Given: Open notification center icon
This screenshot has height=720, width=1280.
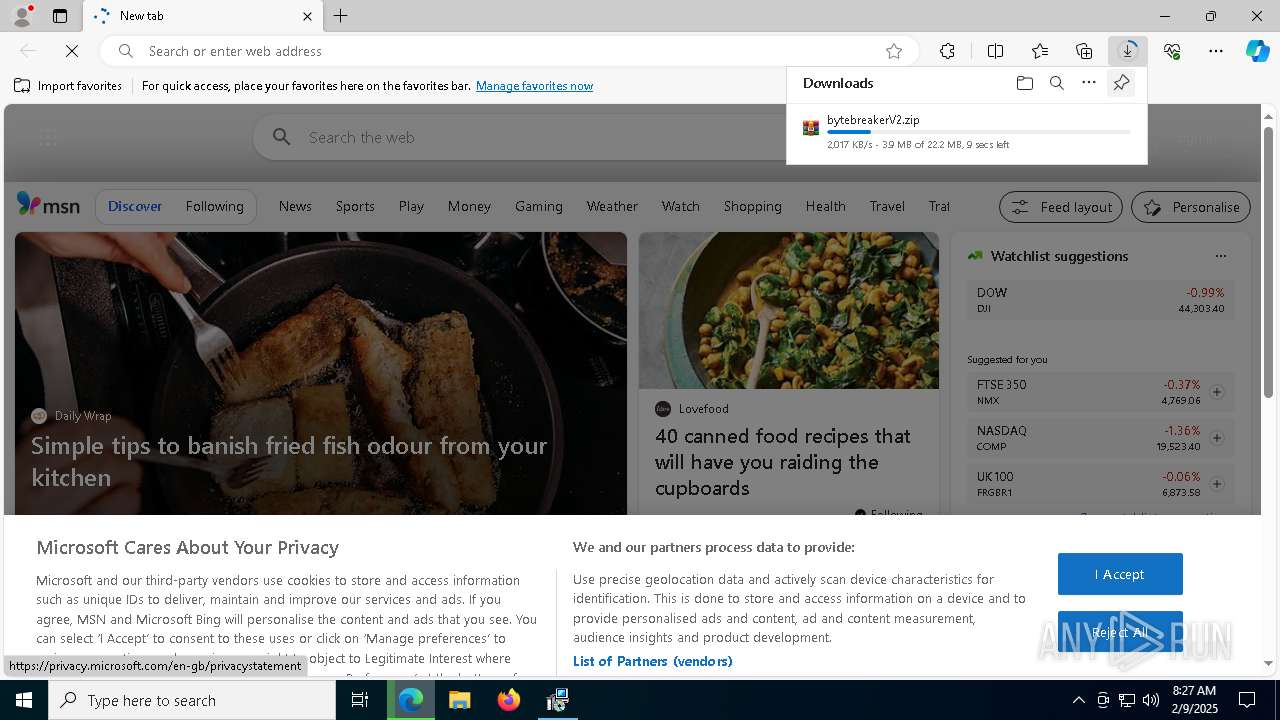Looking at the screenshot, I should click(1247, 700).
